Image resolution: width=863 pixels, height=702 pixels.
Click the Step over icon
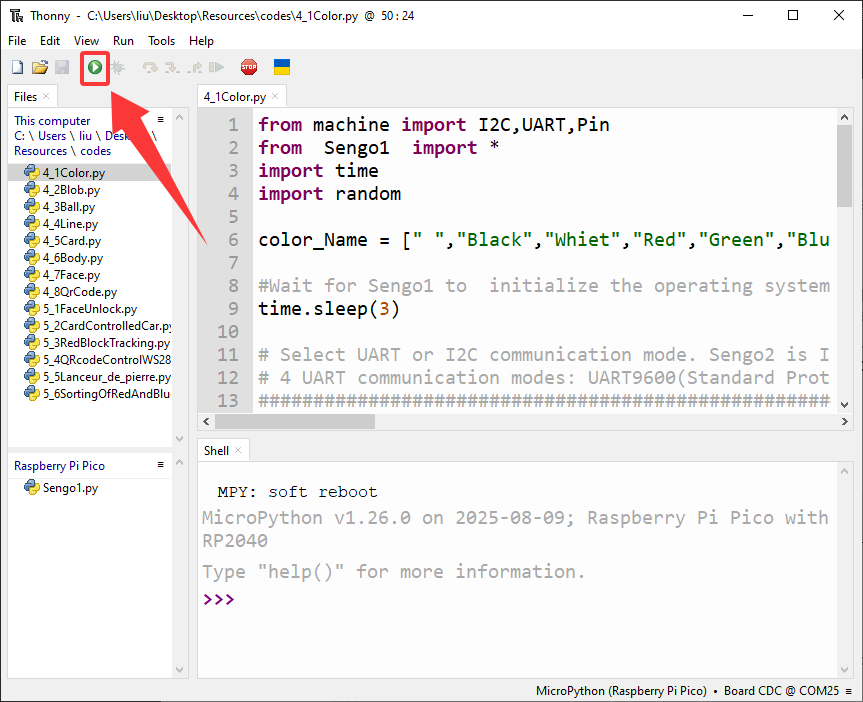click(150, 67)
